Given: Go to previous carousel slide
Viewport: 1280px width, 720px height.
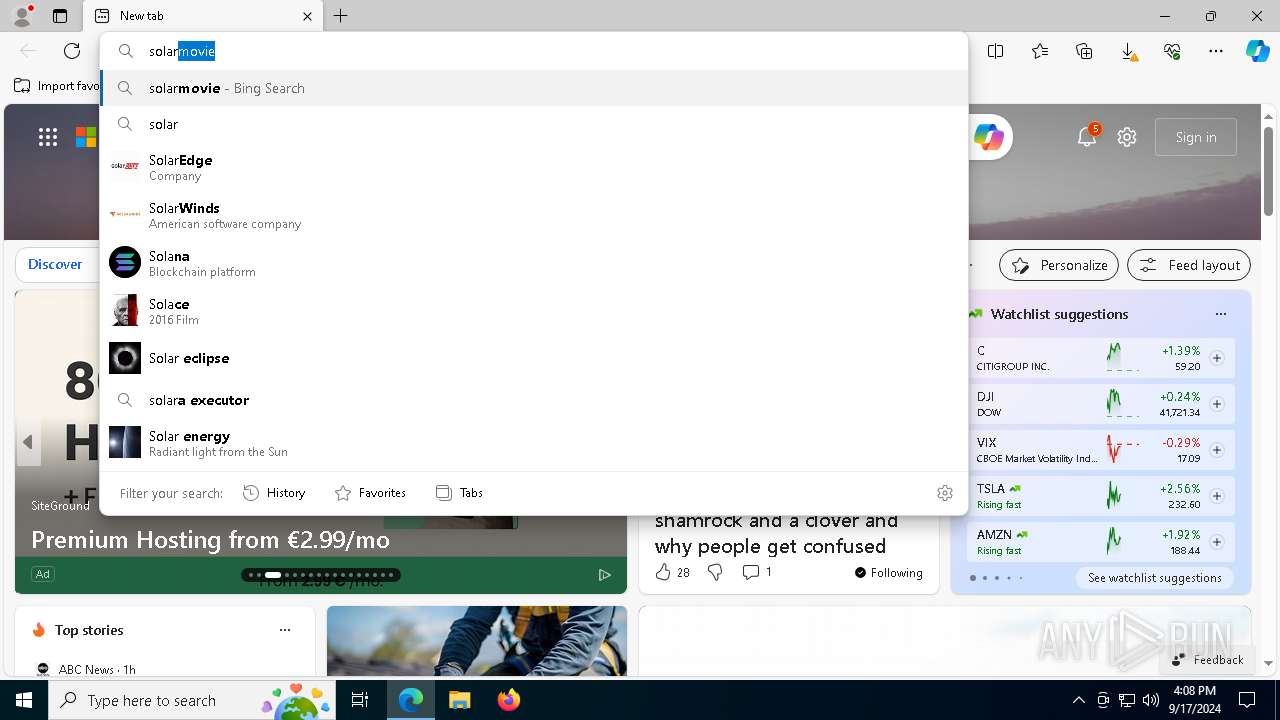Looking at the screenshot, I should point(28,442).
